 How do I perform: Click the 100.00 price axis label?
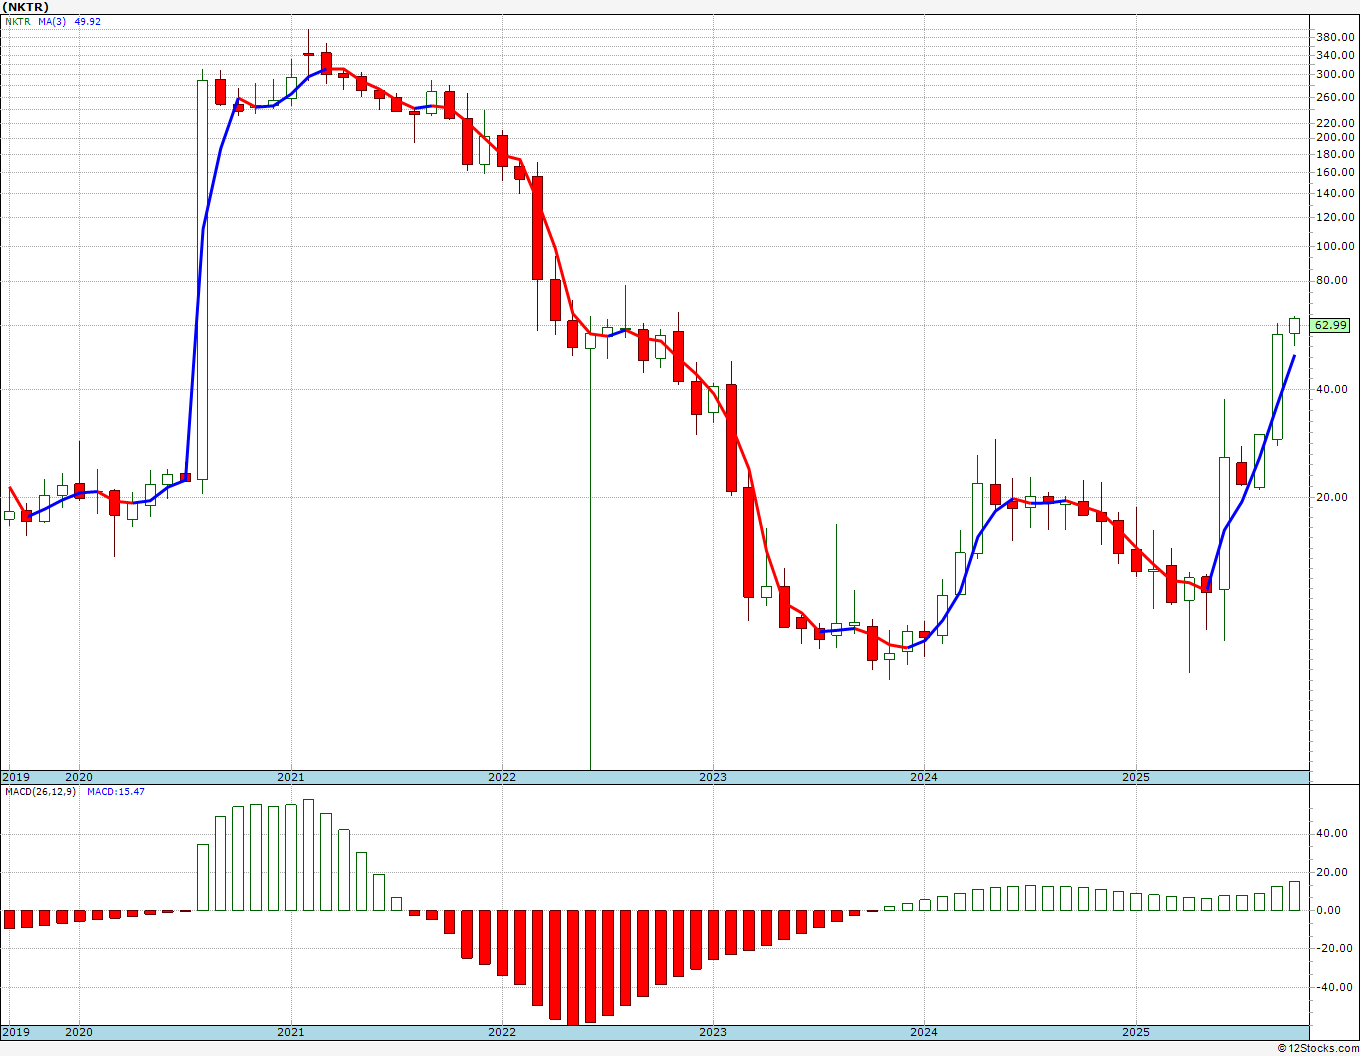pos(1337,246)
